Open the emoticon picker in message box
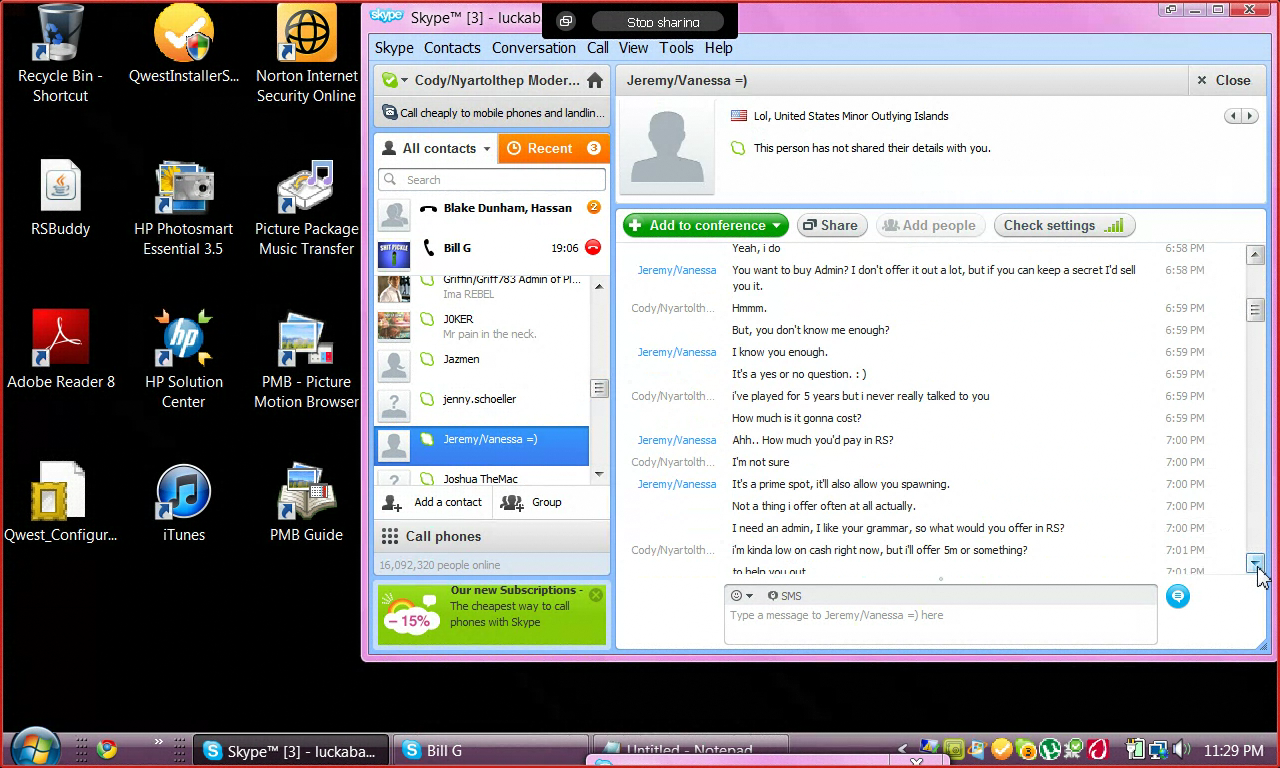 coord(741,595)
